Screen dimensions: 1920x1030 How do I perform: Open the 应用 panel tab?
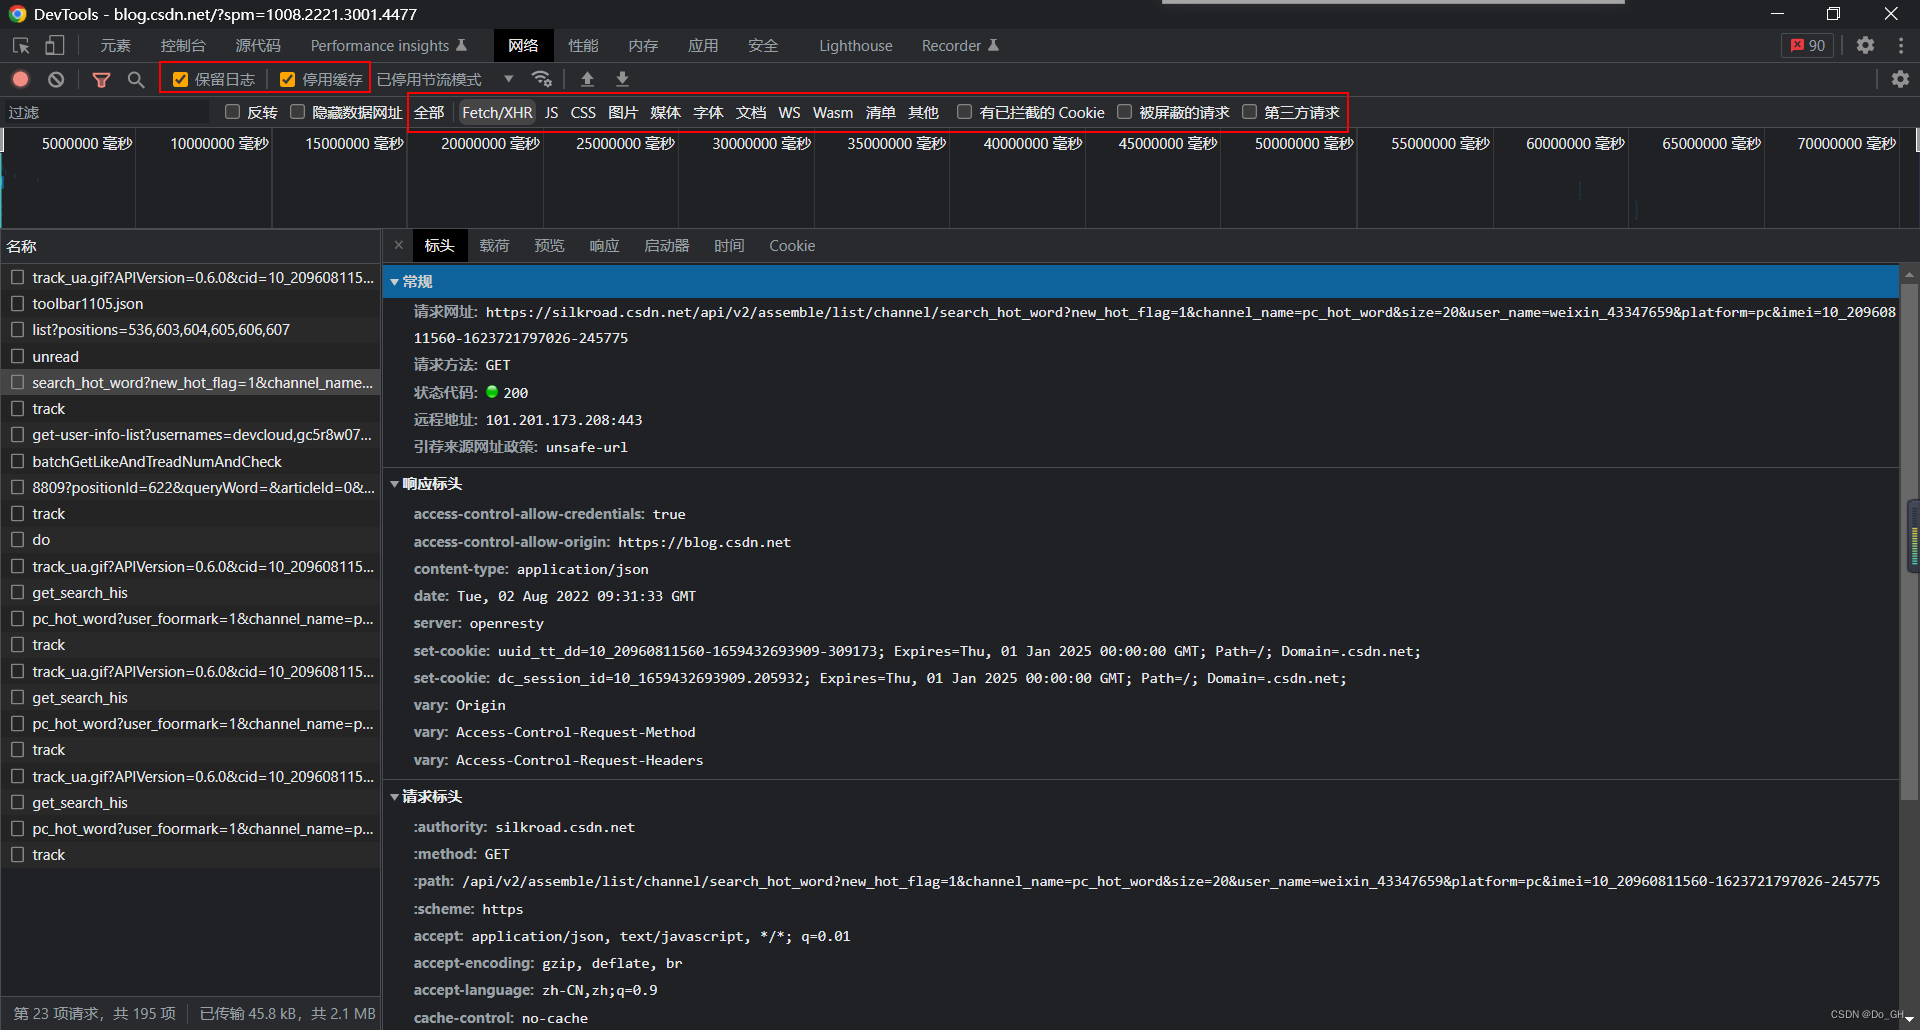703,46
